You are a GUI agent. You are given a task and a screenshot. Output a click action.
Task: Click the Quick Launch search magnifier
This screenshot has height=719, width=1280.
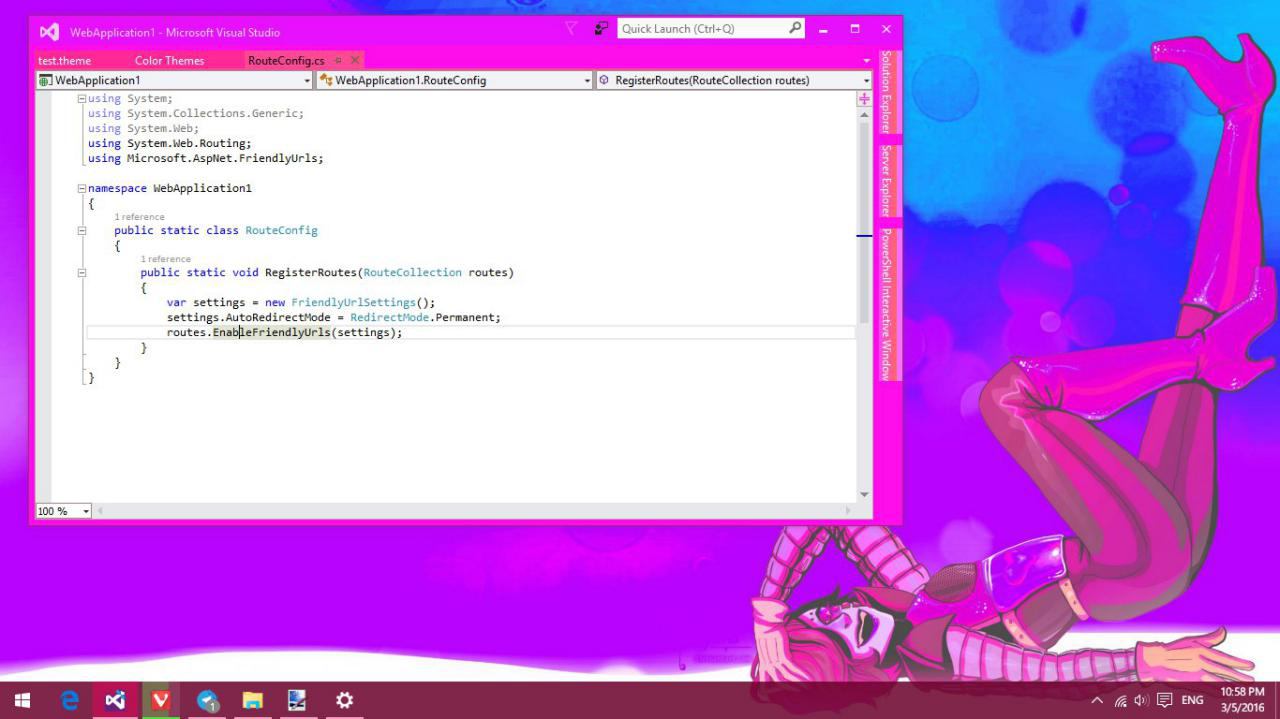click(796, 28)
